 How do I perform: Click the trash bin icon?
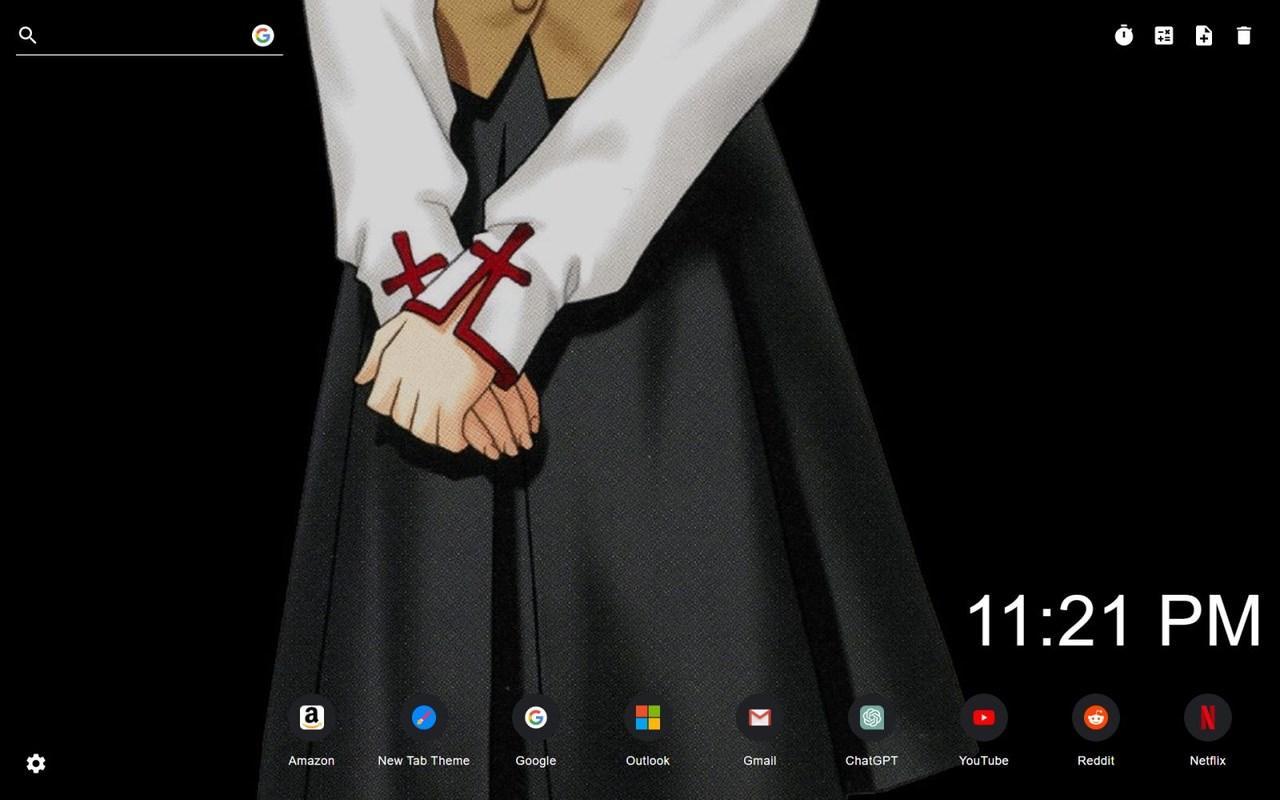point(1244,36)
